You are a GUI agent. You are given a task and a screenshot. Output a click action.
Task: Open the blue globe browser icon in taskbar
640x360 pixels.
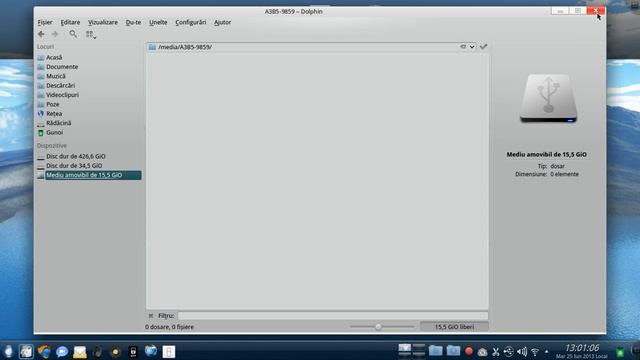point(151,351)
